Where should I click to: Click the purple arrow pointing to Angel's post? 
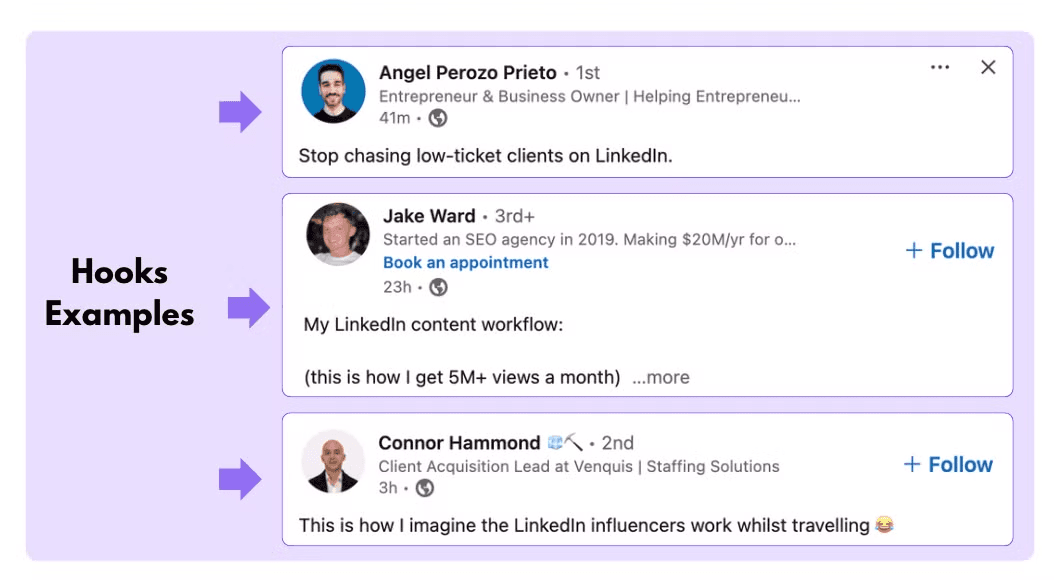pyautogui.click(x=240, y=112)
